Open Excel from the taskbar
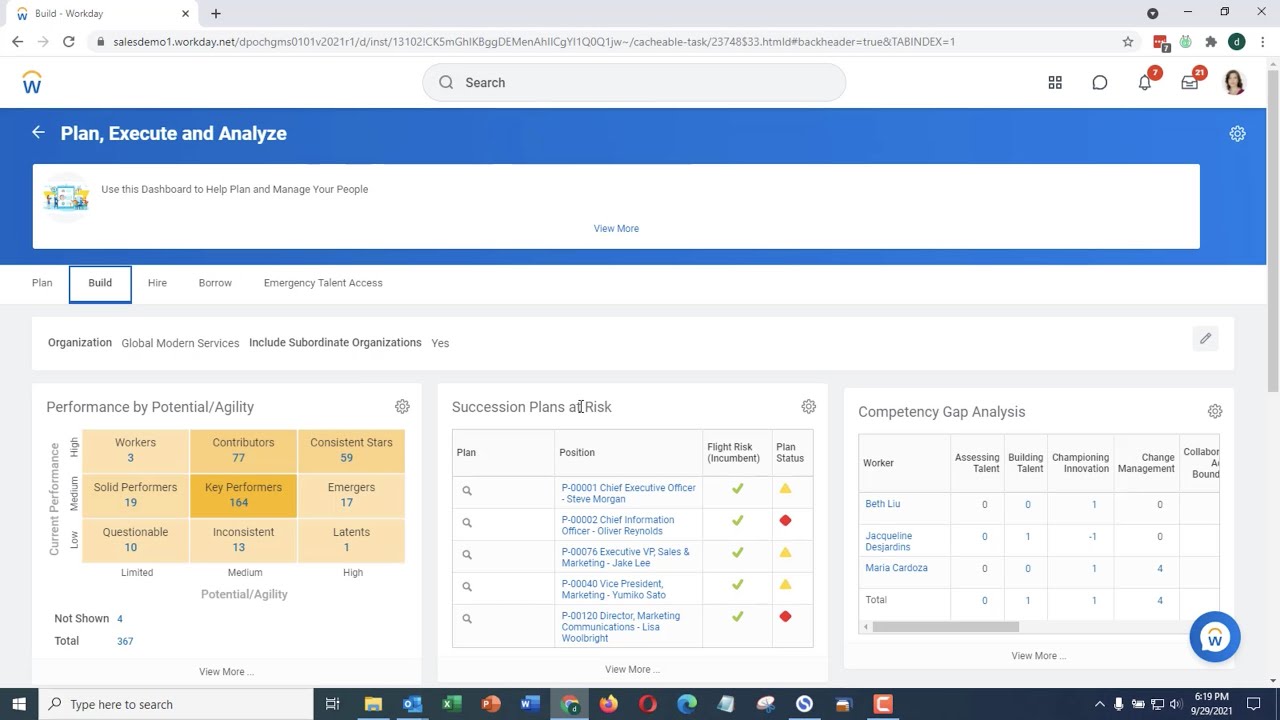 pos(451,704)
